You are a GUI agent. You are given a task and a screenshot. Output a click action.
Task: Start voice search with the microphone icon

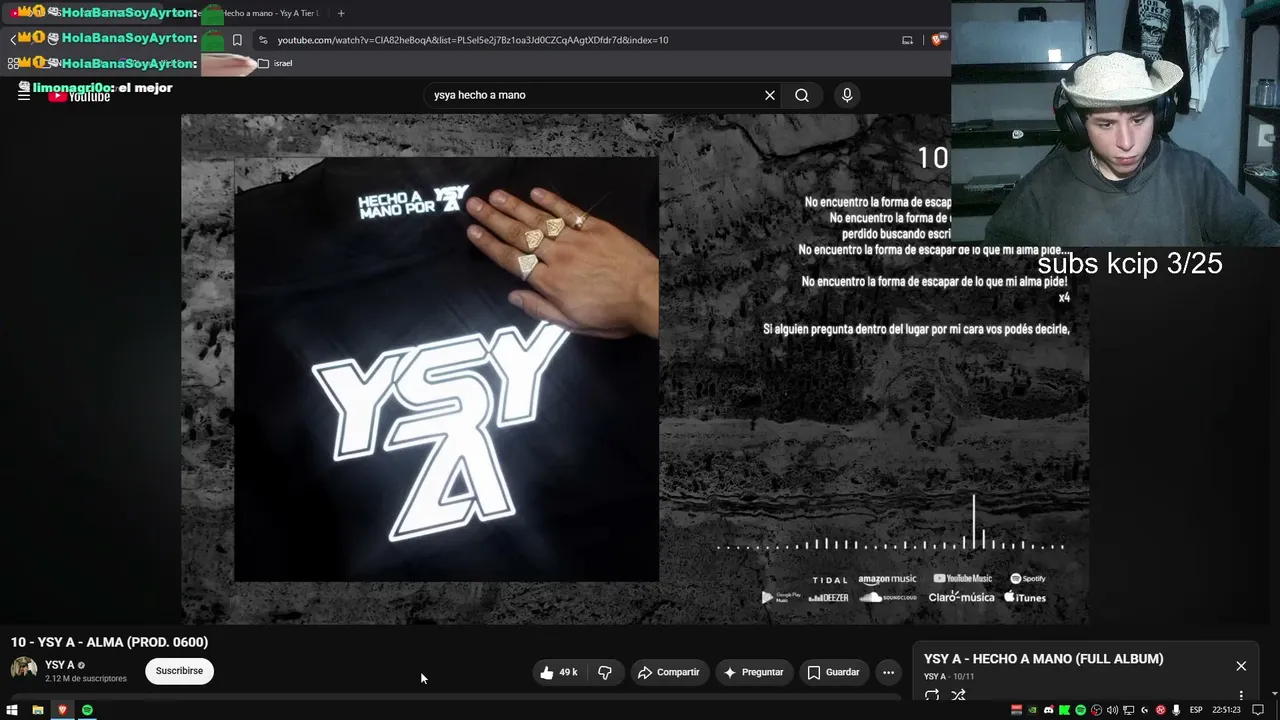pos(847,95)
